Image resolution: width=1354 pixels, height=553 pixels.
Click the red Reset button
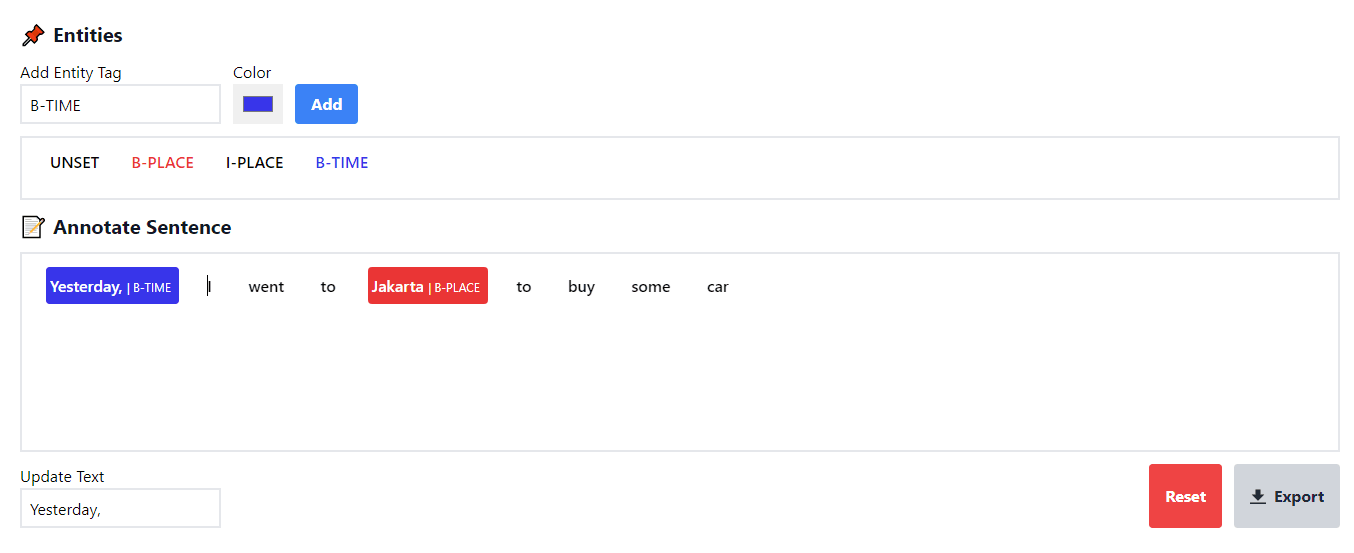1185,496
